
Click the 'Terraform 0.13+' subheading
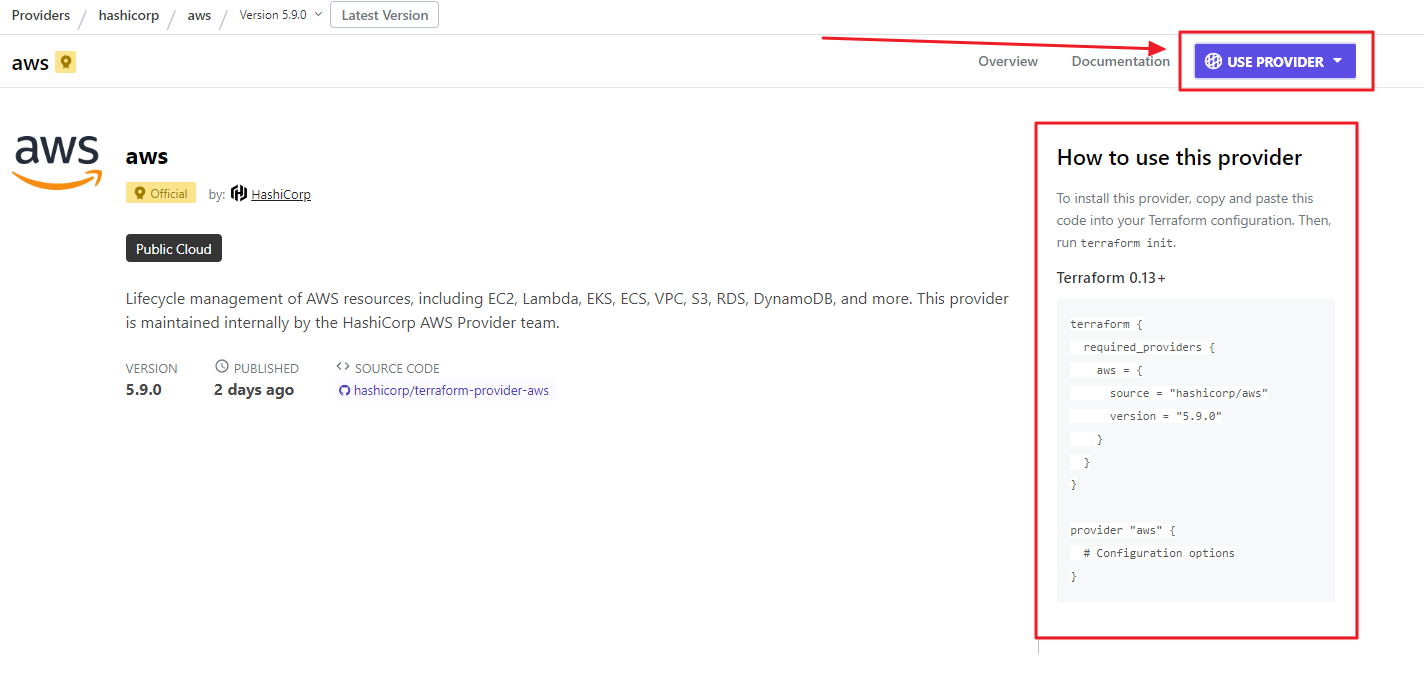[x=1111, y=278]
